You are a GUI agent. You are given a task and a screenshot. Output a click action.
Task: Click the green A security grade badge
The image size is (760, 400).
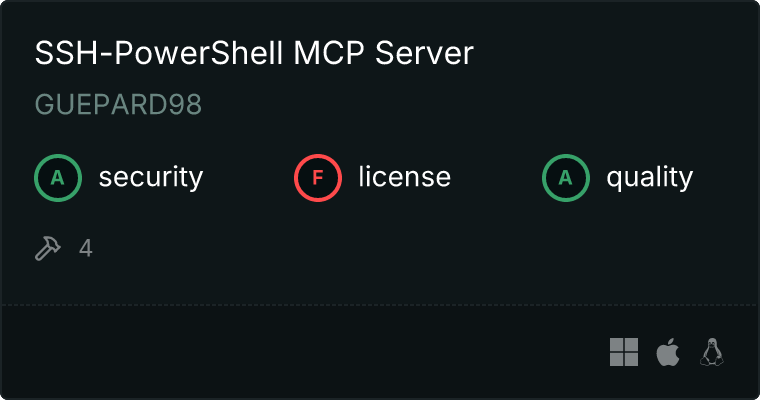click(x=58, y=177)
